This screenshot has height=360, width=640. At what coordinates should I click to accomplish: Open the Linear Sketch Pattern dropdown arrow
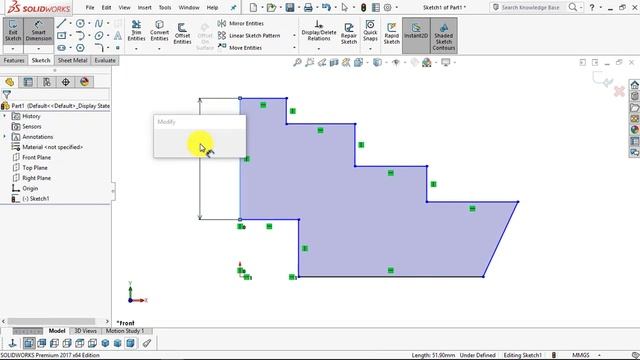294,36
